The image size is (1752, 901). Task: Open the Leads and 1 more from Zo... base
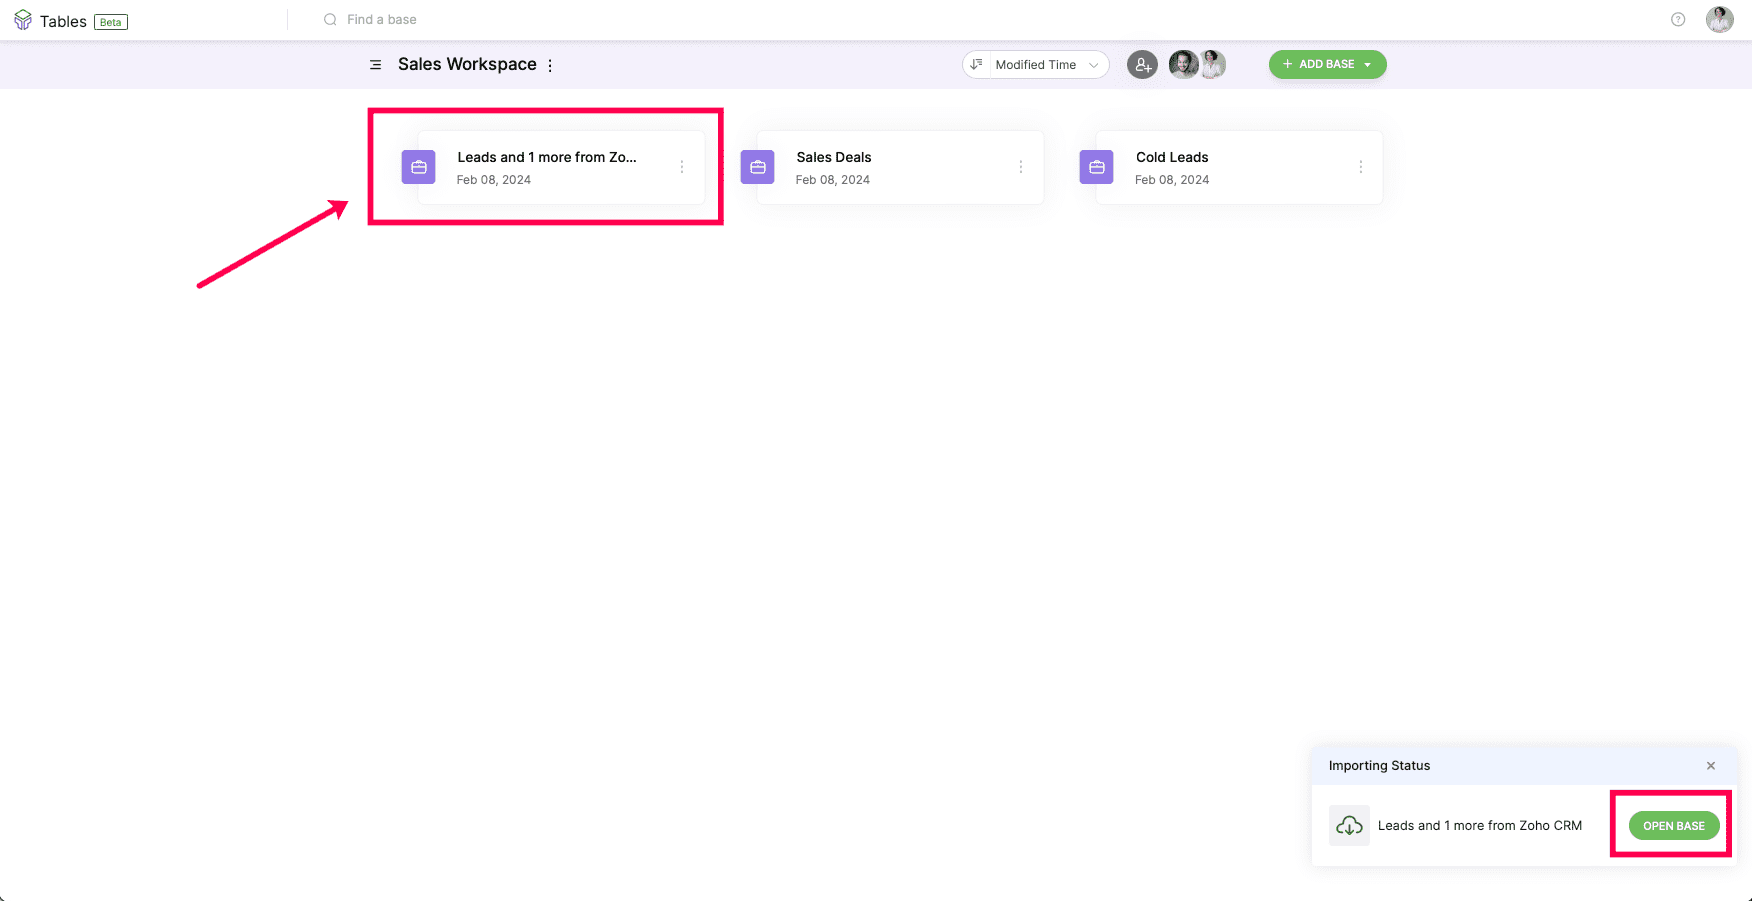point(561,167)
